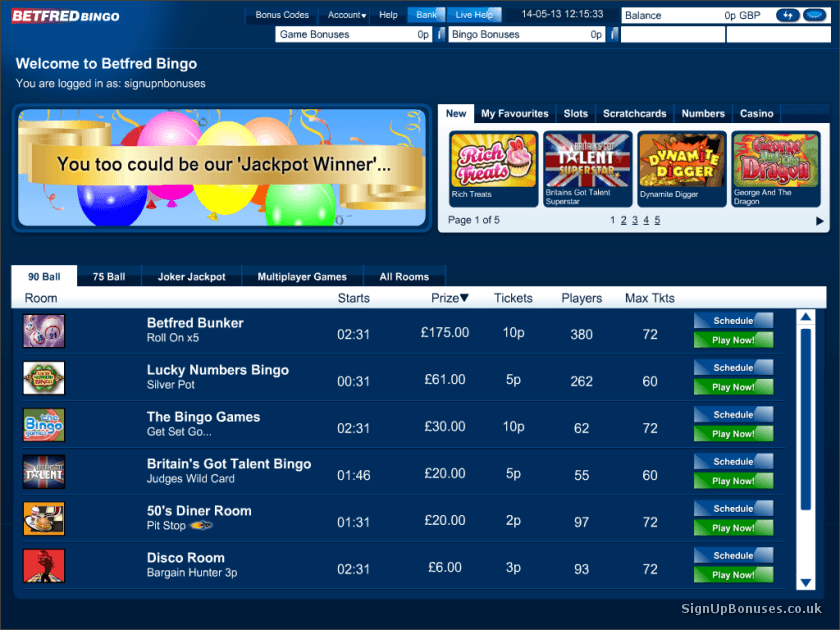Open the Help menu item

coord(388,15)
